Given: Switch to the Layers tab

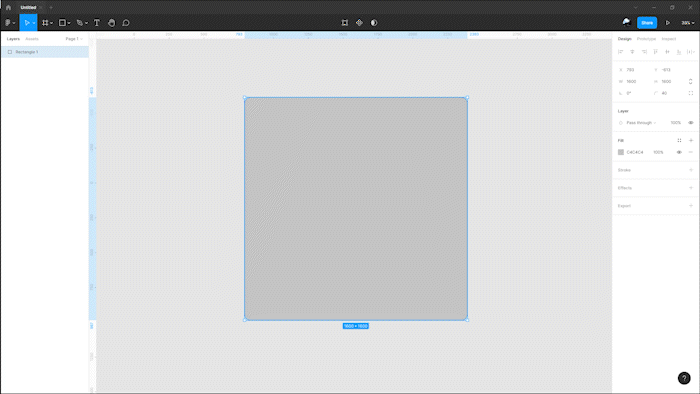Looking at the screenshot, I should click(x=13, y=39).
